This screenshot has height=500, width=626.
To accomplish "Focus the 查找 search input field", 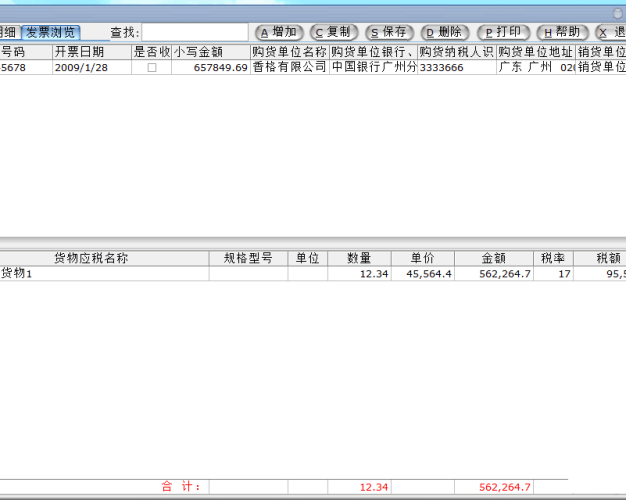I will click(194, 33).
